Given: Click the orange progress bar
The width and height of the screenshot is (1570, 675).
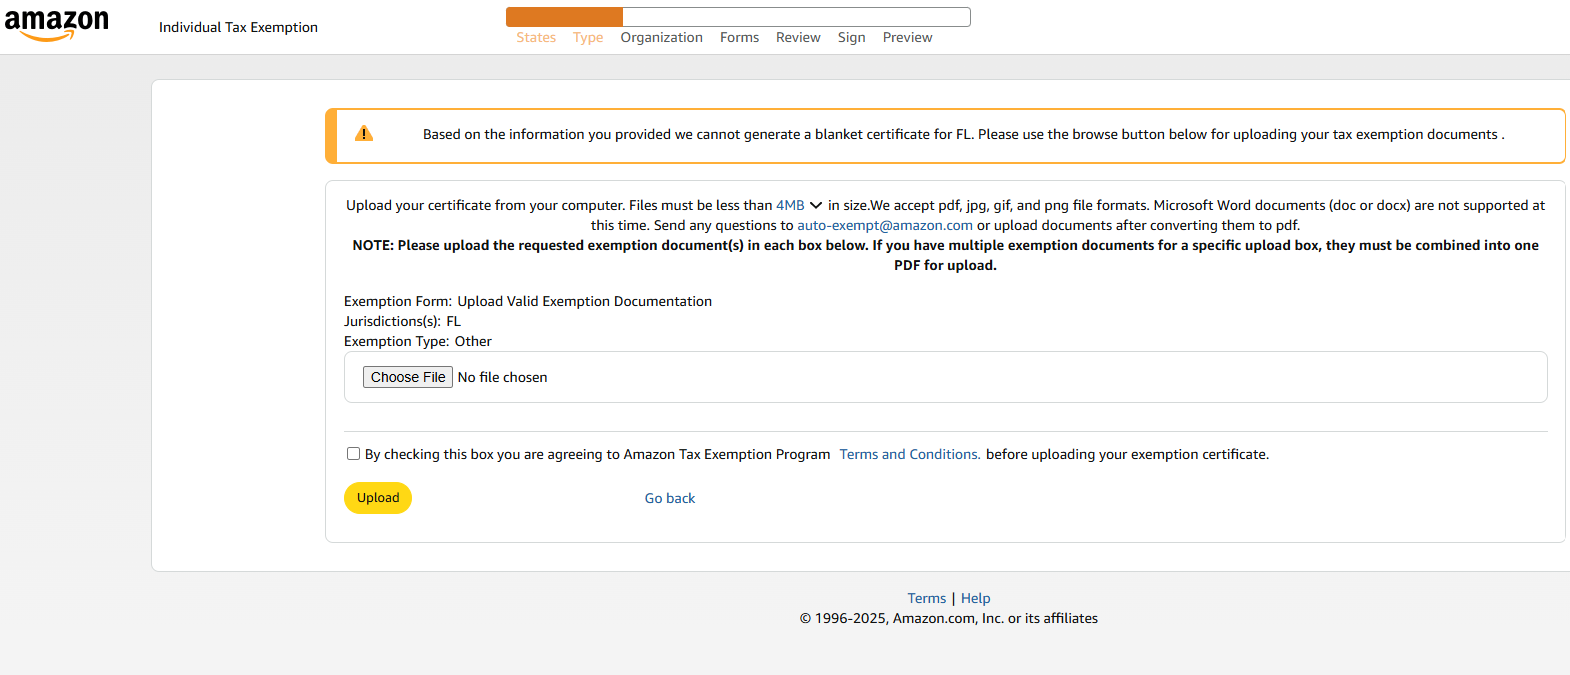Looking at the screenshot, I should pyautogui.click(x=565, y=17).
